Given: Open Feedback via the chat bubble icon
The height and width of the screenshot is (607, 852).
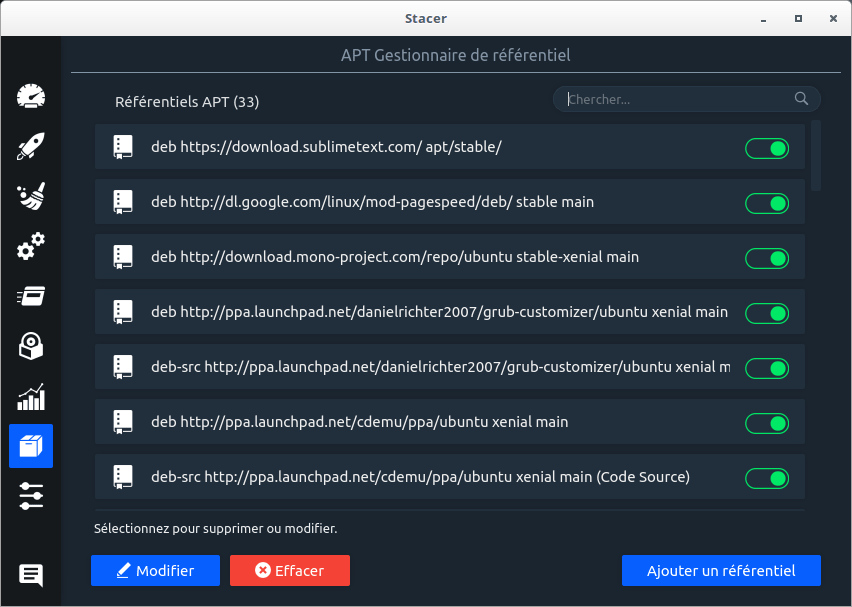Looking at the screenshot, I should 31,575.
